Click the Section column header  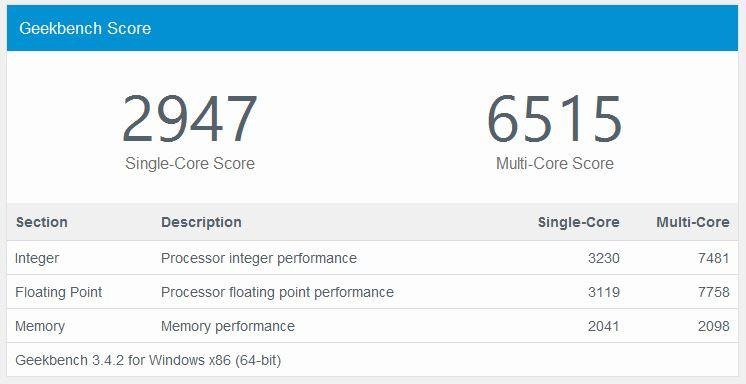click(42, 222)
